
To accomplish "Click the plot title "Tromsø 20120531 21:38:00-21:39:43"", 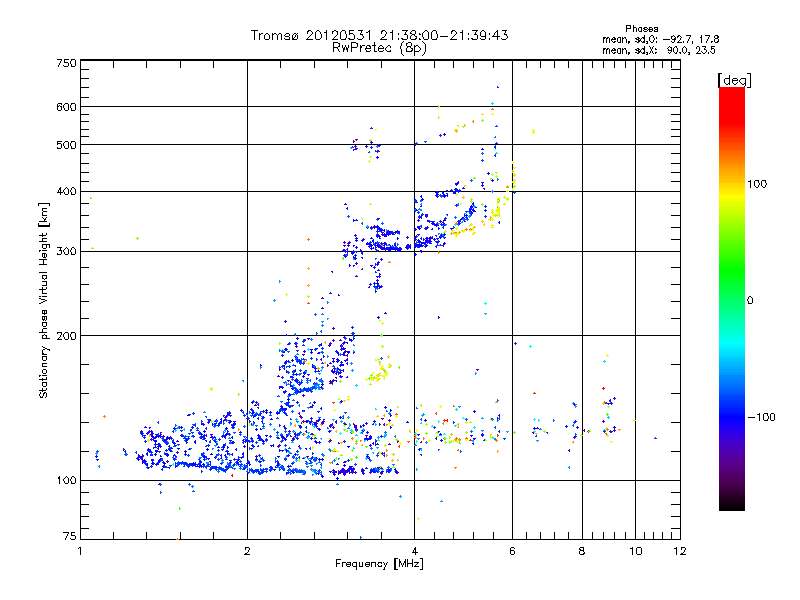I will [379, 35].
